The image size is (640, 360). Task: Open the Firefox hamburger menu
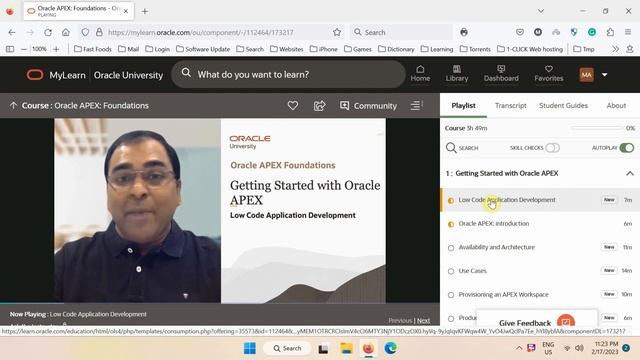point(628,32)
